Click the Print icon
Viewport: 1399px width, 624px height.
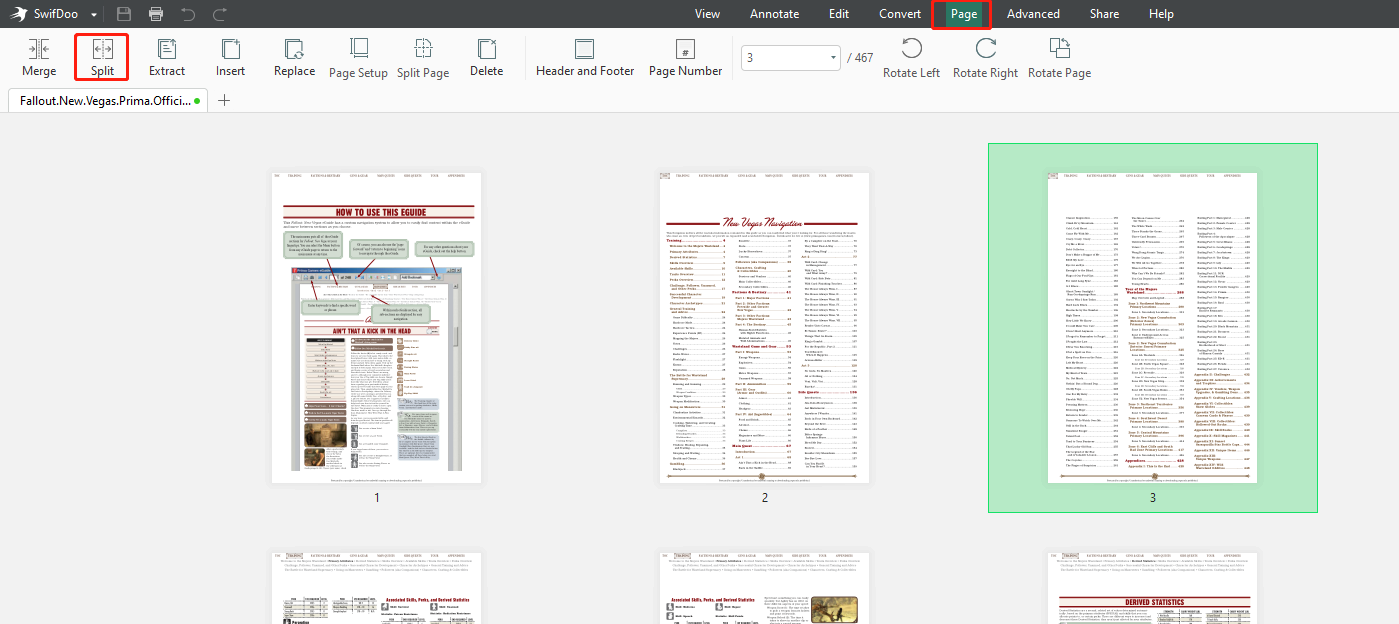tap(156, 14)
